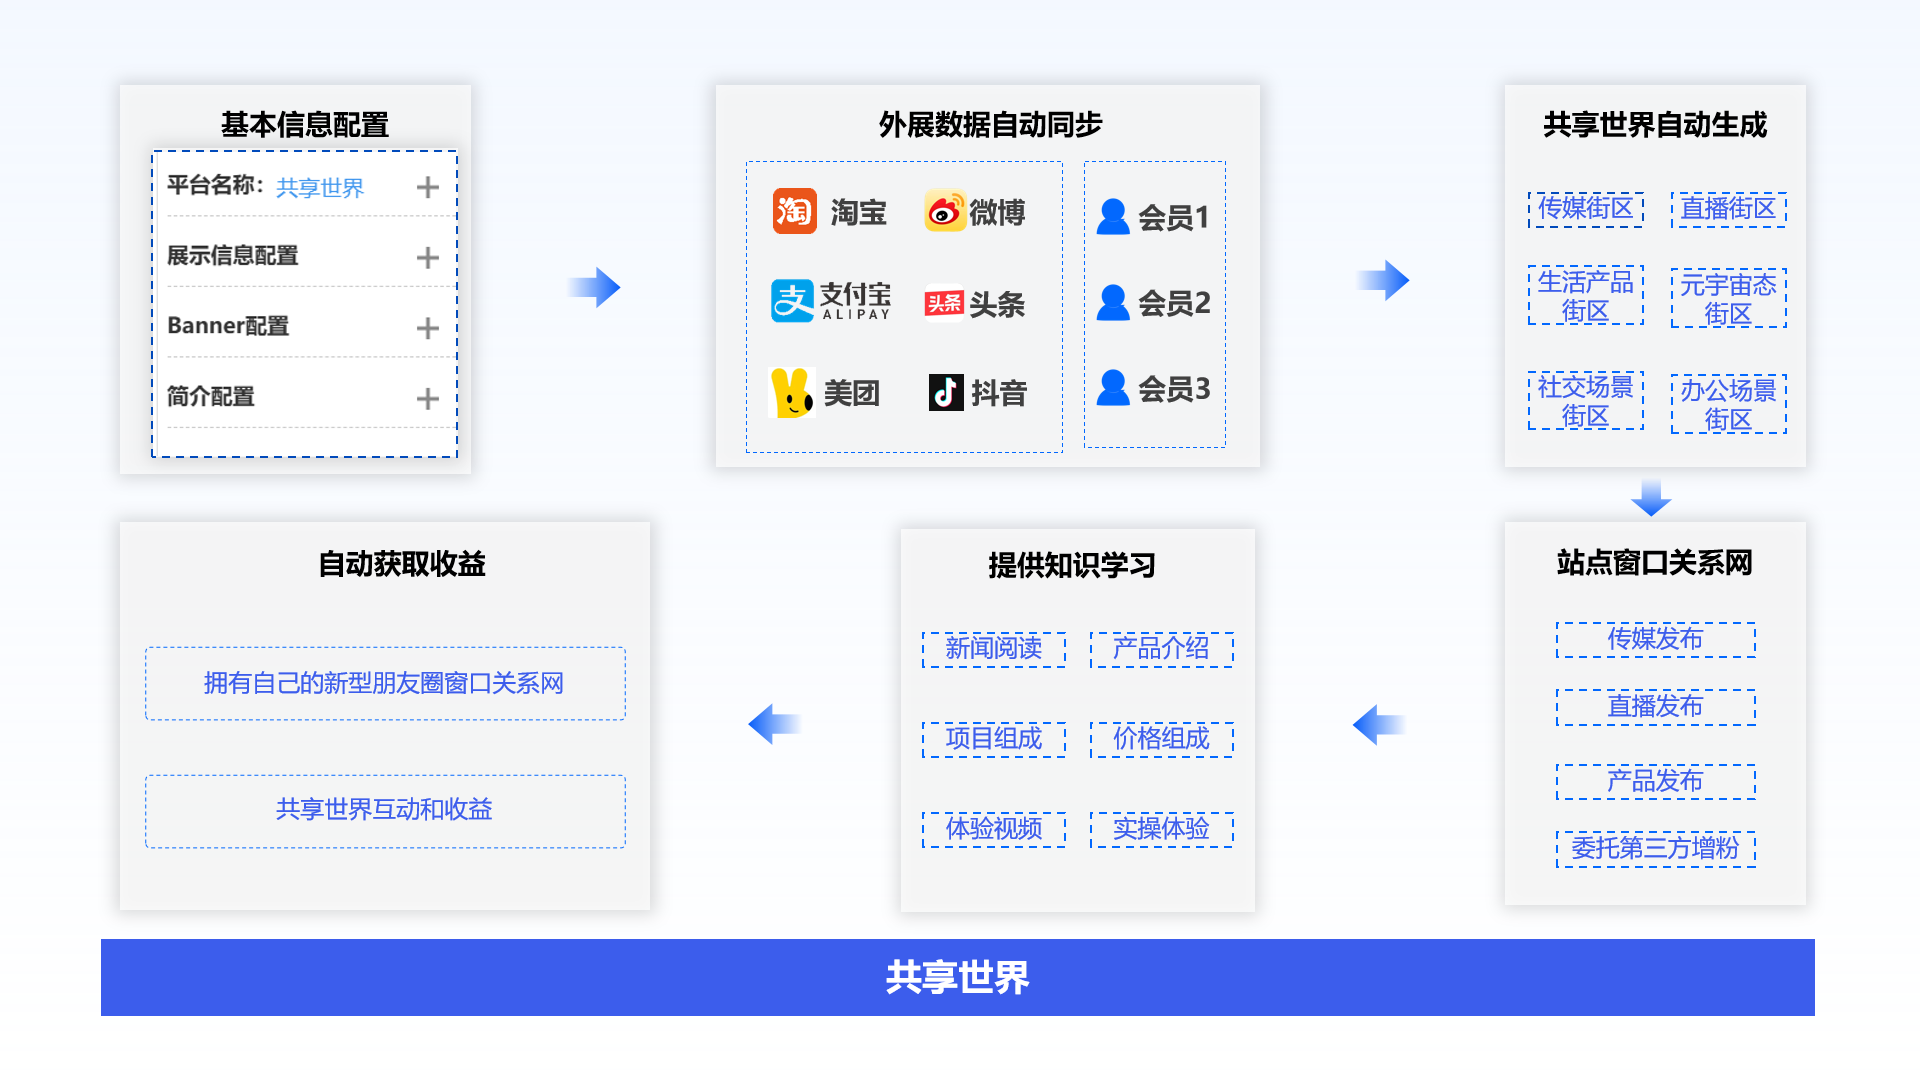Click the Toutiao red logo icon
This screenshot has width=1920, height=1080.
[943, 303]
